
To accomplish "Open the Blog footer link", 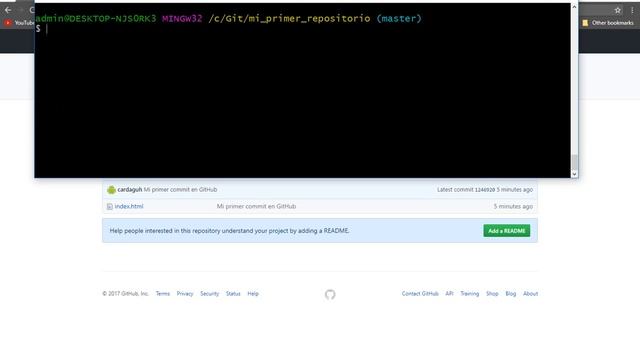I will pyautogui.click(x=511, y=293).
